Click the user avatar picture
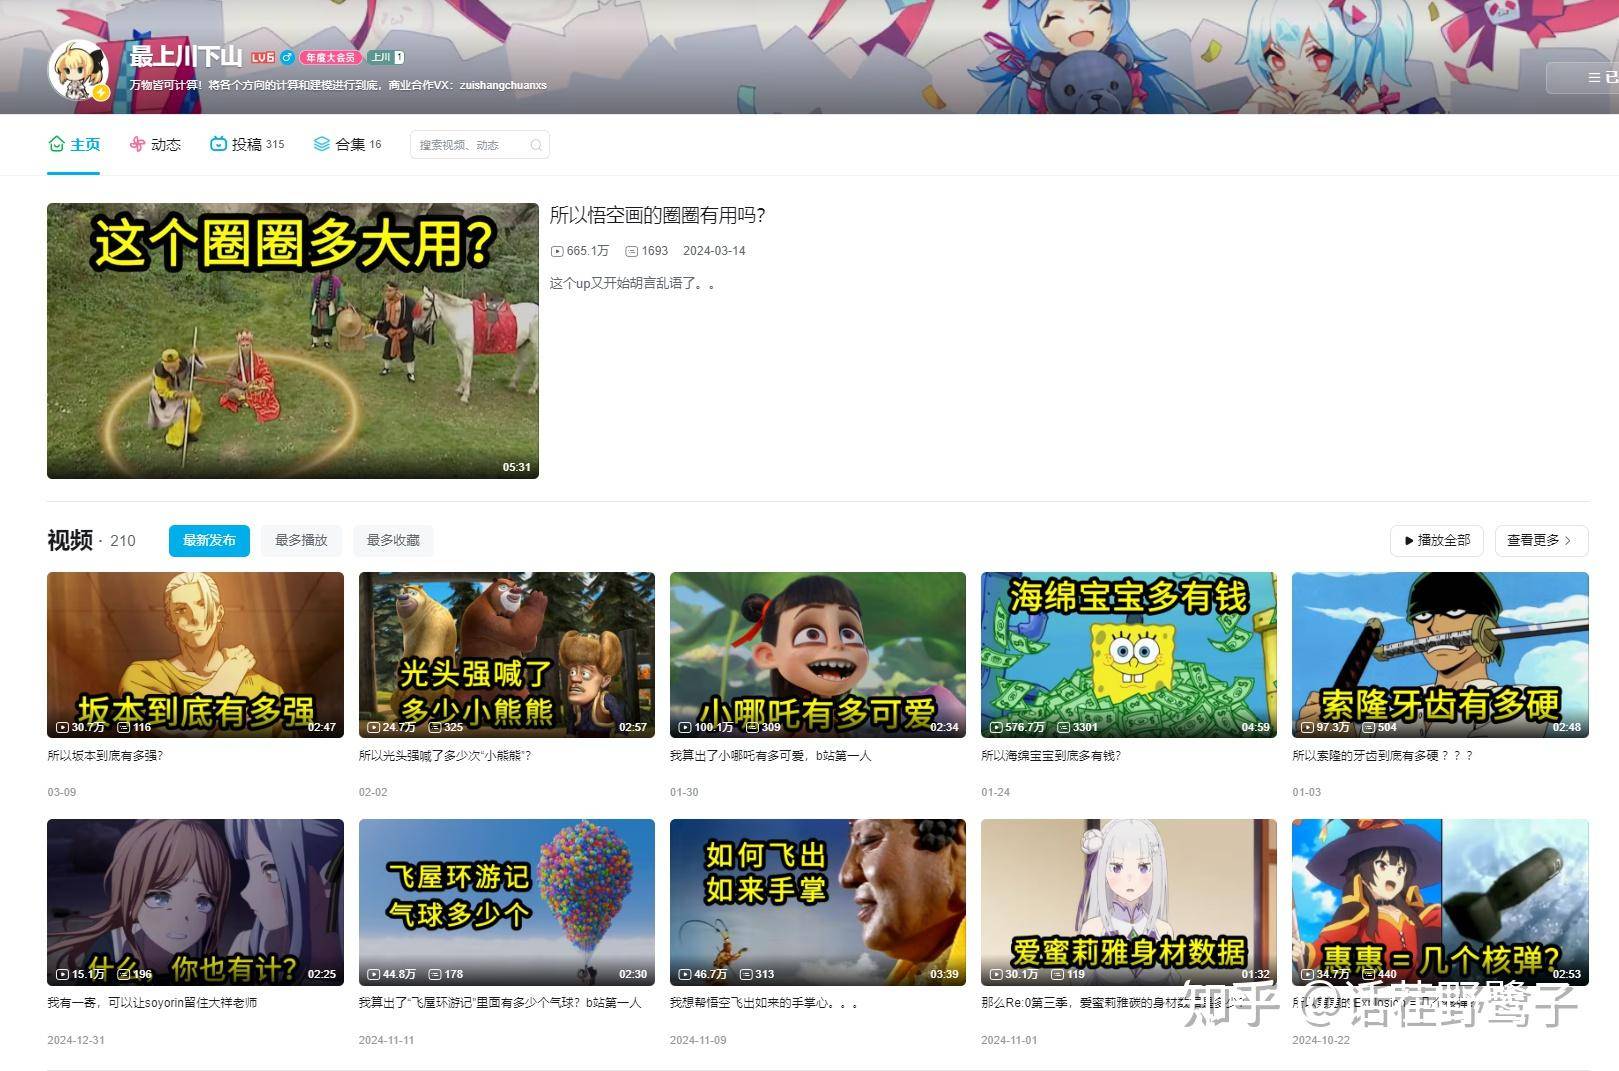This screenshot has height=1071, width=1619. tap(78, 70)
